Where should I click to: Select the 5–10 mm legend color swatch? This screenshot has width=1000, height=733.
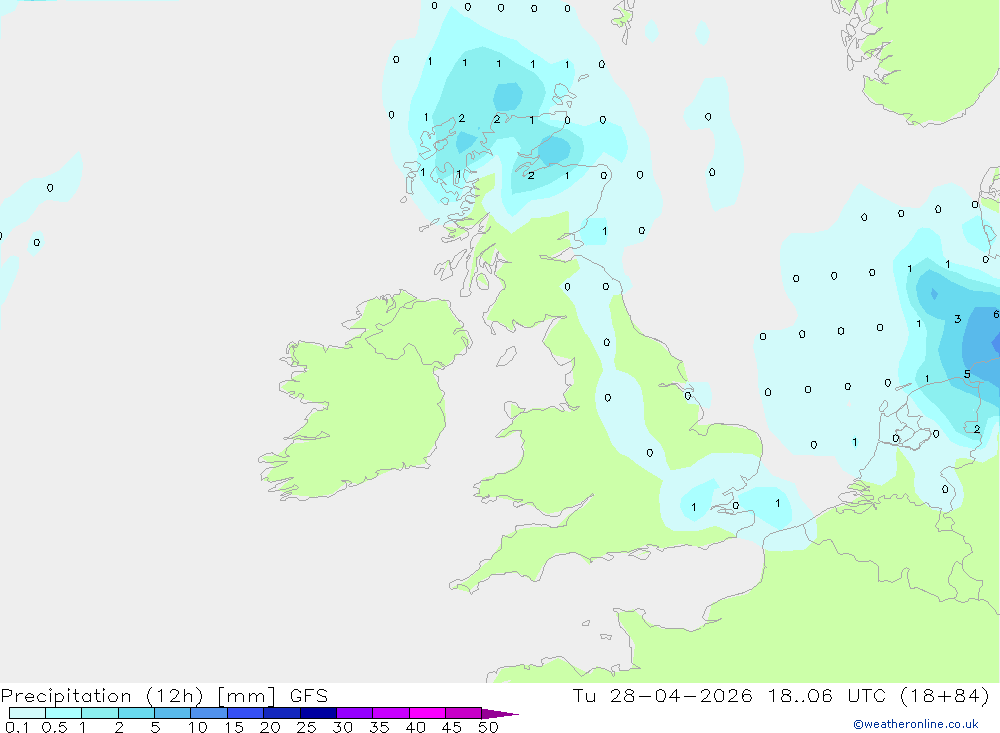[173, 713]
